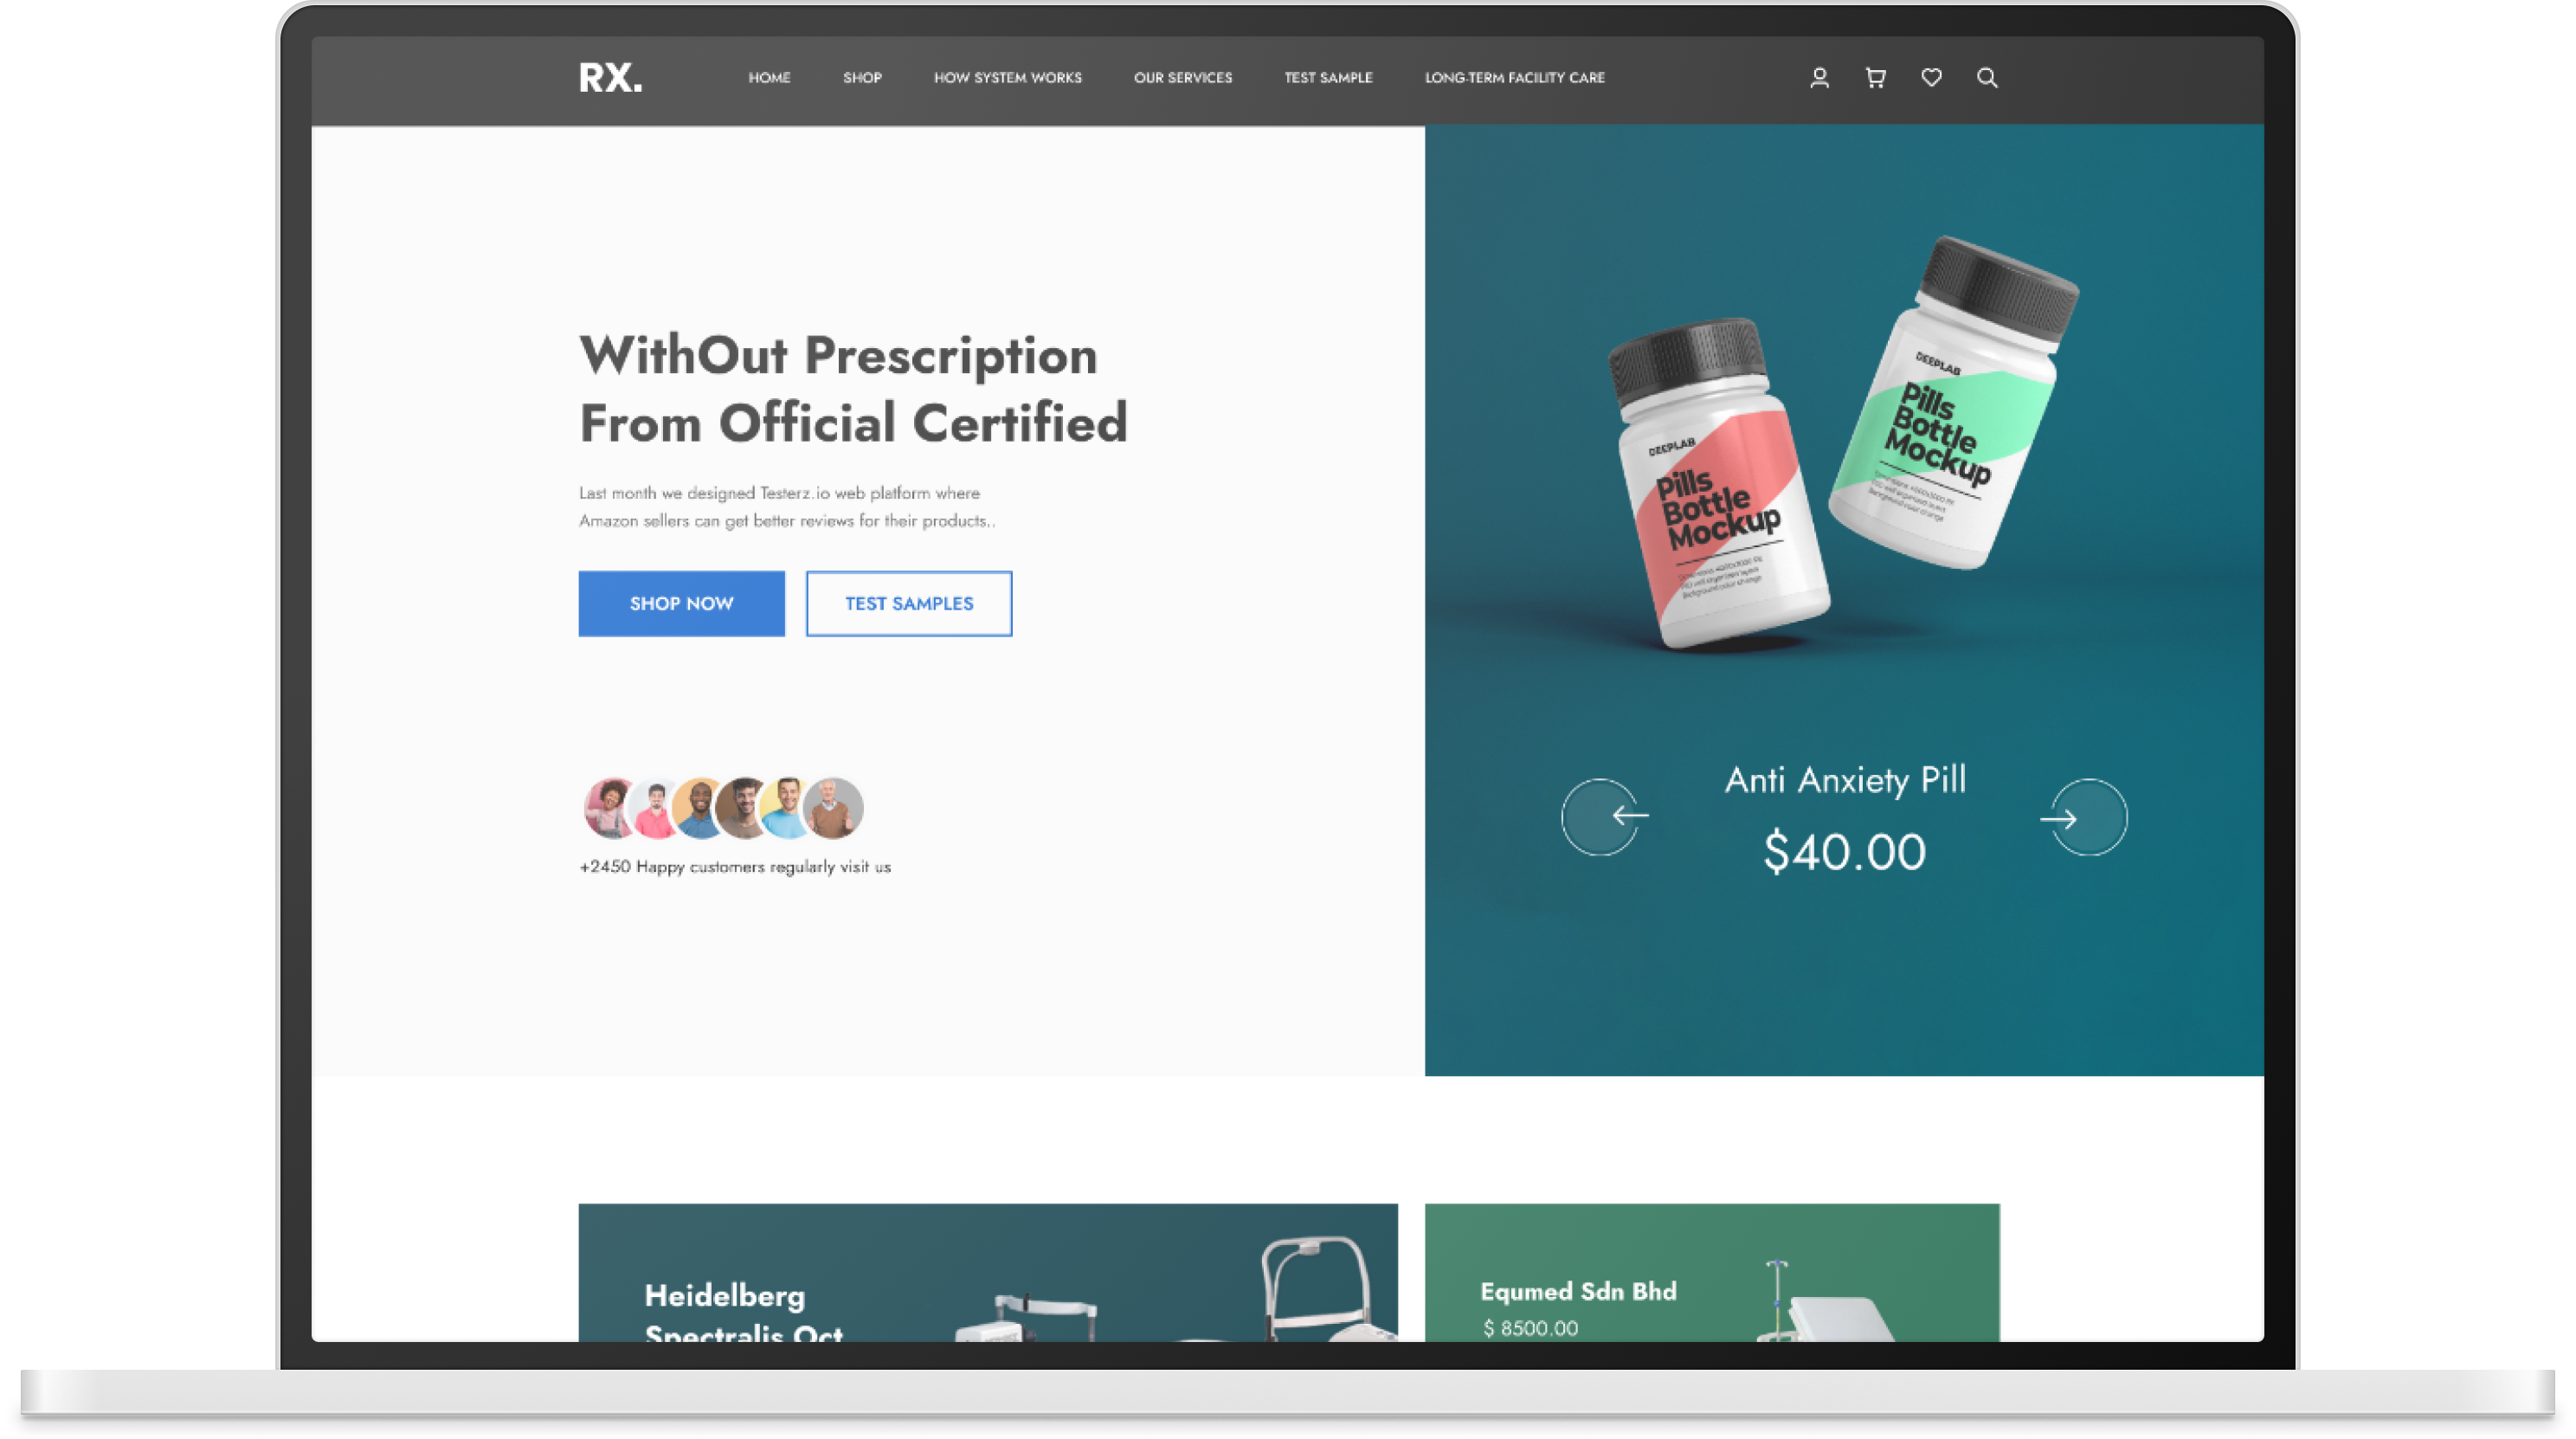Open Test Sample in navigation
Viewport: 2576px width, 1439px height.
1328,78
